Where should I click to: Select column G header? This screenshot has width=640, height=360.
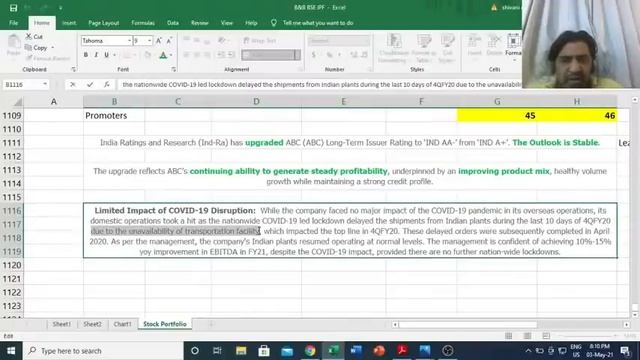coord(497,102)
